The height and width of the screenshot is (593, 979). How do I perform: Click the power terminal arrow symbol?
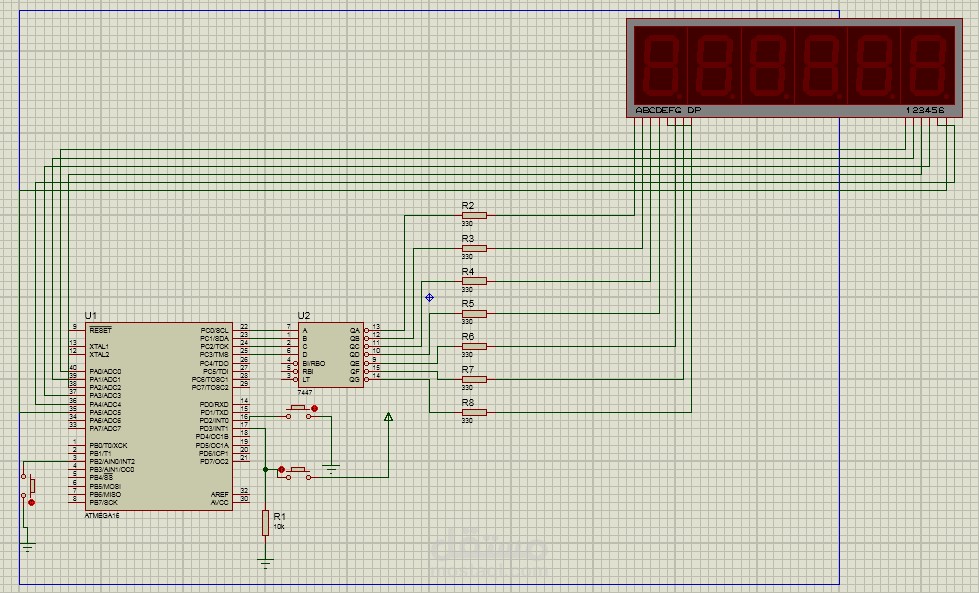(x=388, y=417)
